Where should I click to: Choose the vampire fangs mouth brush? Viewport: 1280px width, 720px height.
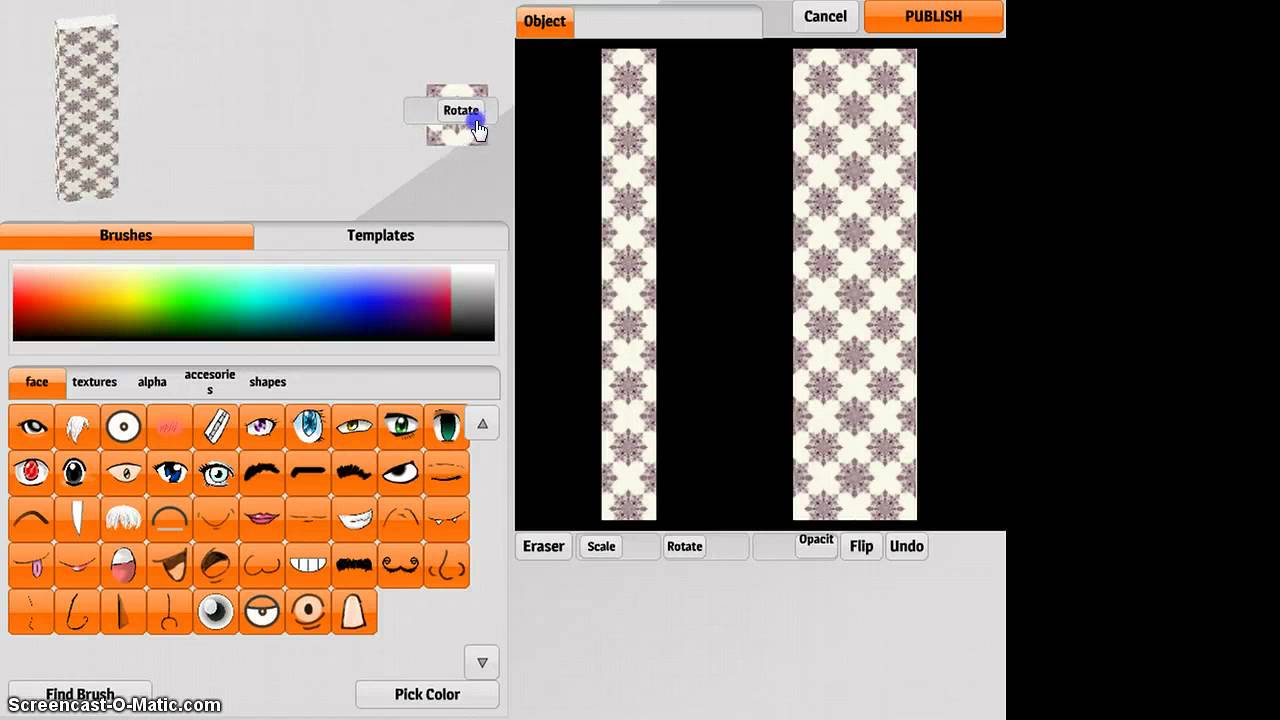tap(445, 519)
